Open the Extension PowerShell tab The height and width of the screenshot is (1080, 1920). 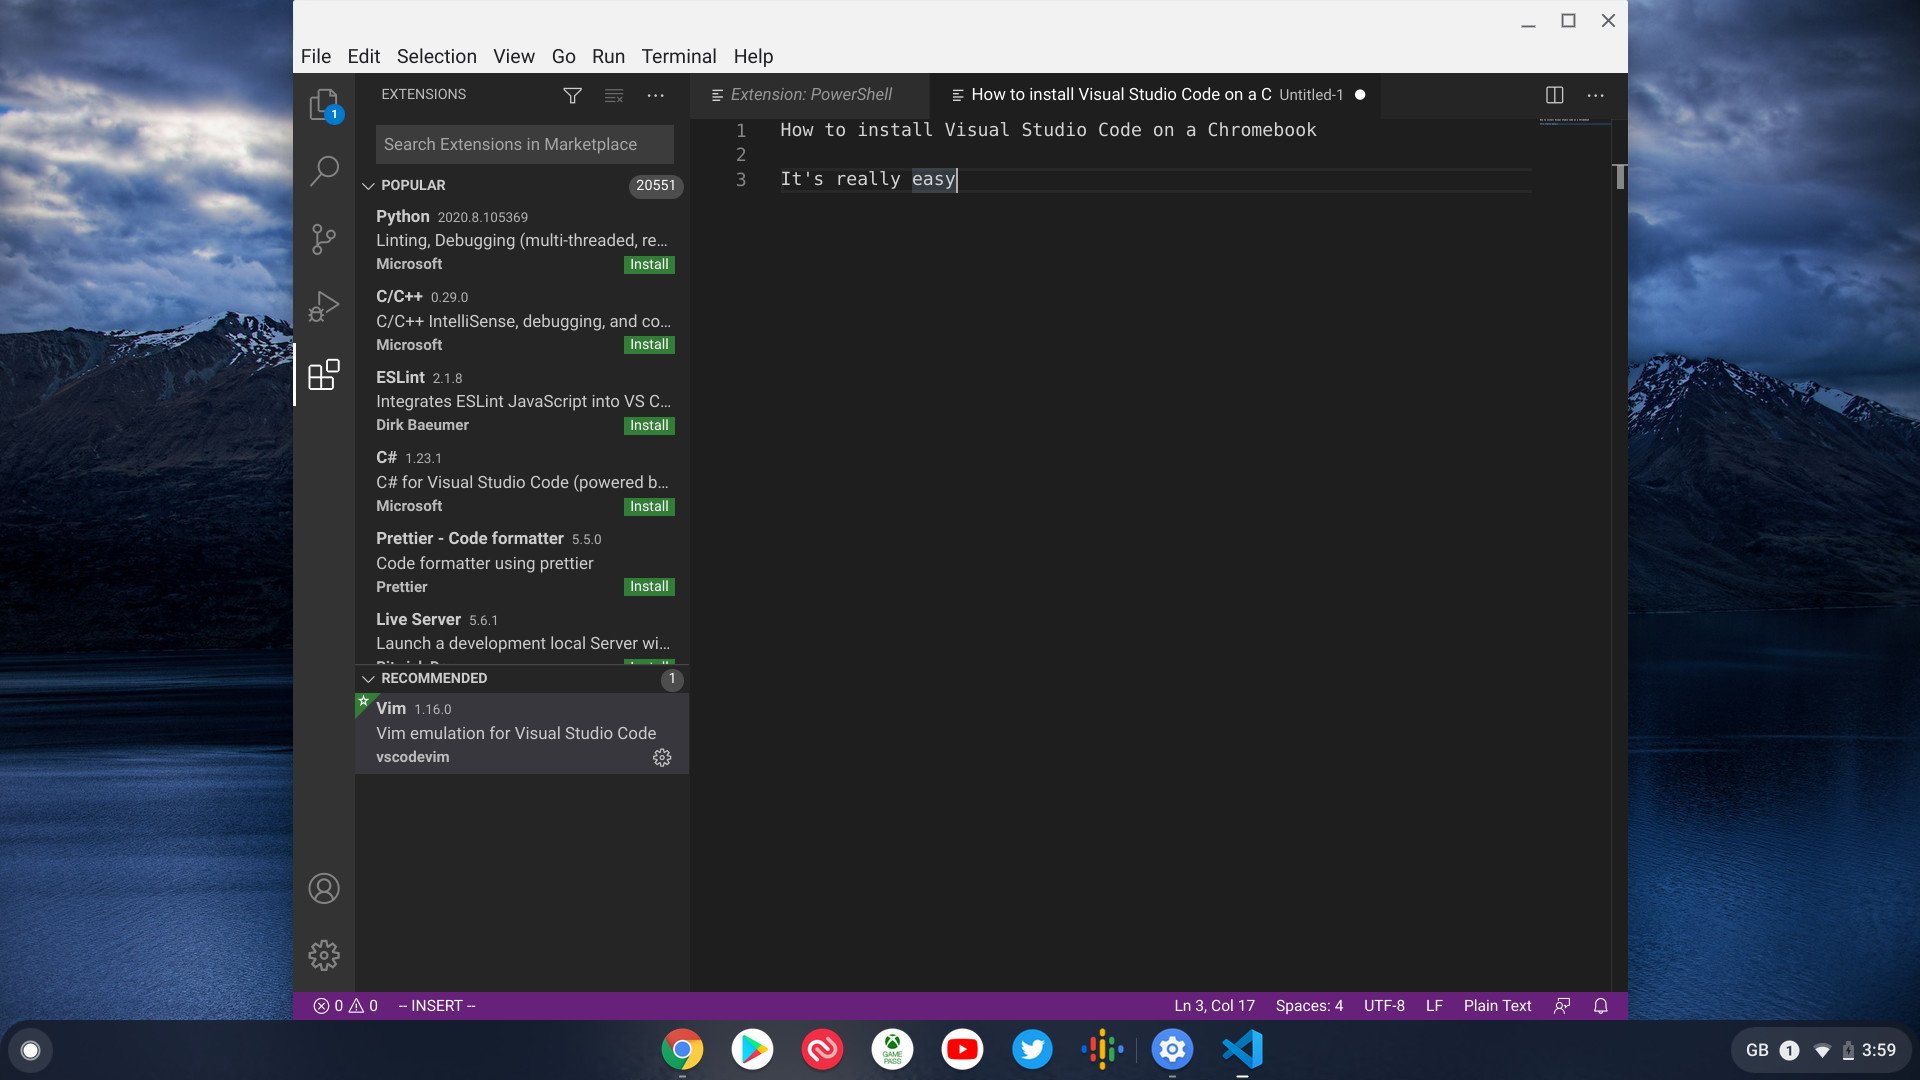[x=810, y=94]
